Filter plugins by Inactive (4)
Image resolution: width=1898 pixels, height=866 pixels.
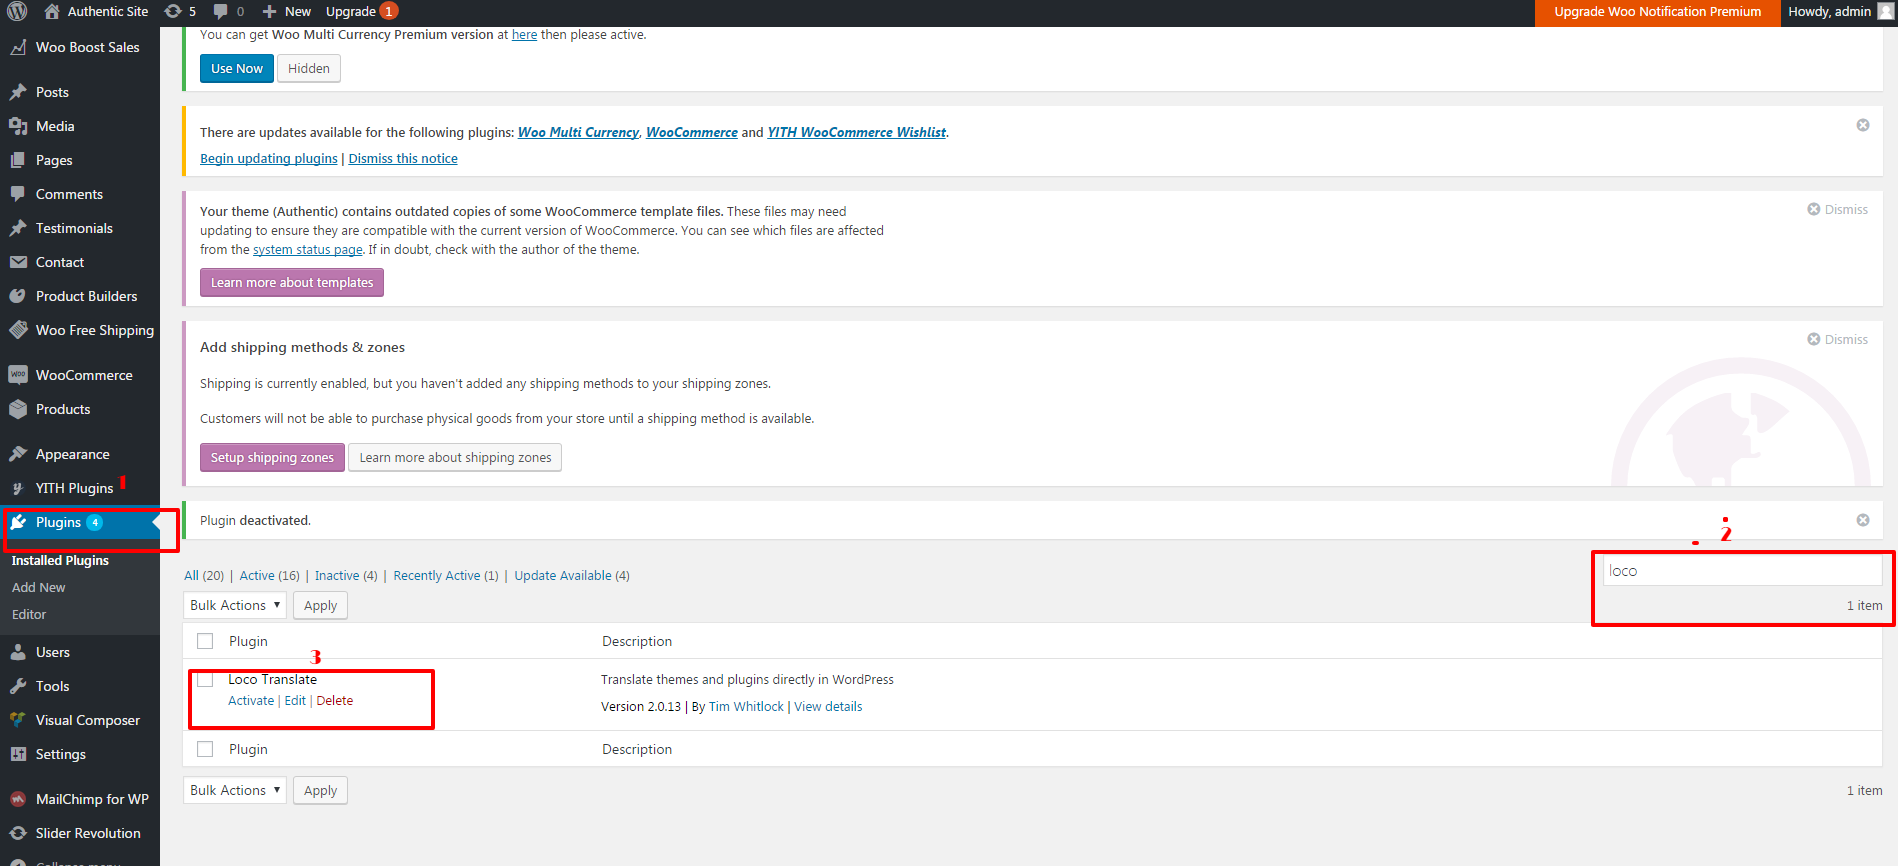click(x=346, y=575)
